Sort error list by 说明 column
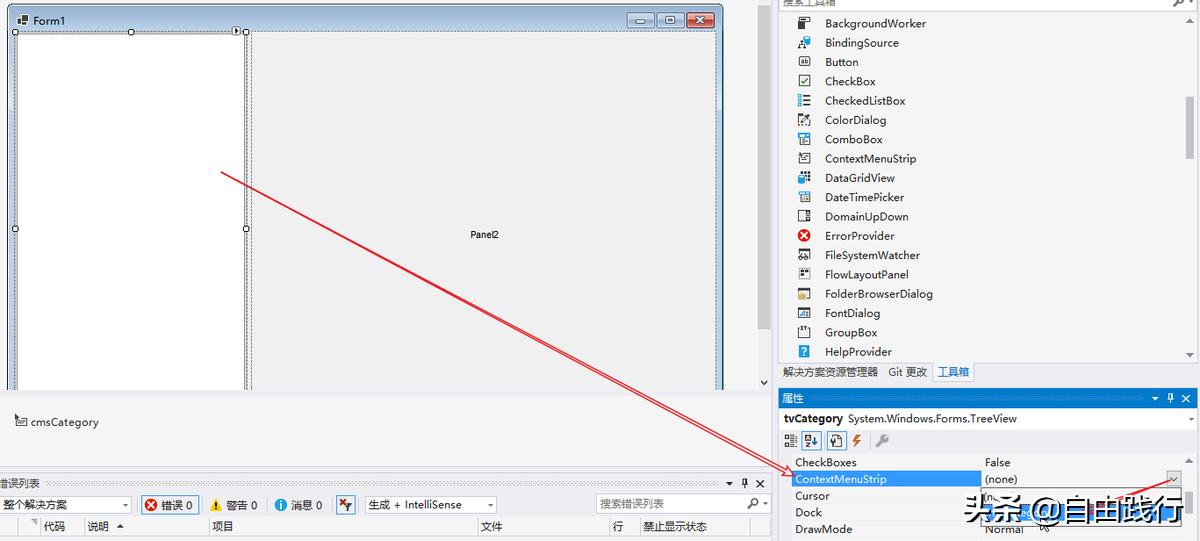This screenshot has height=541, width=1200. pos(145,526)
